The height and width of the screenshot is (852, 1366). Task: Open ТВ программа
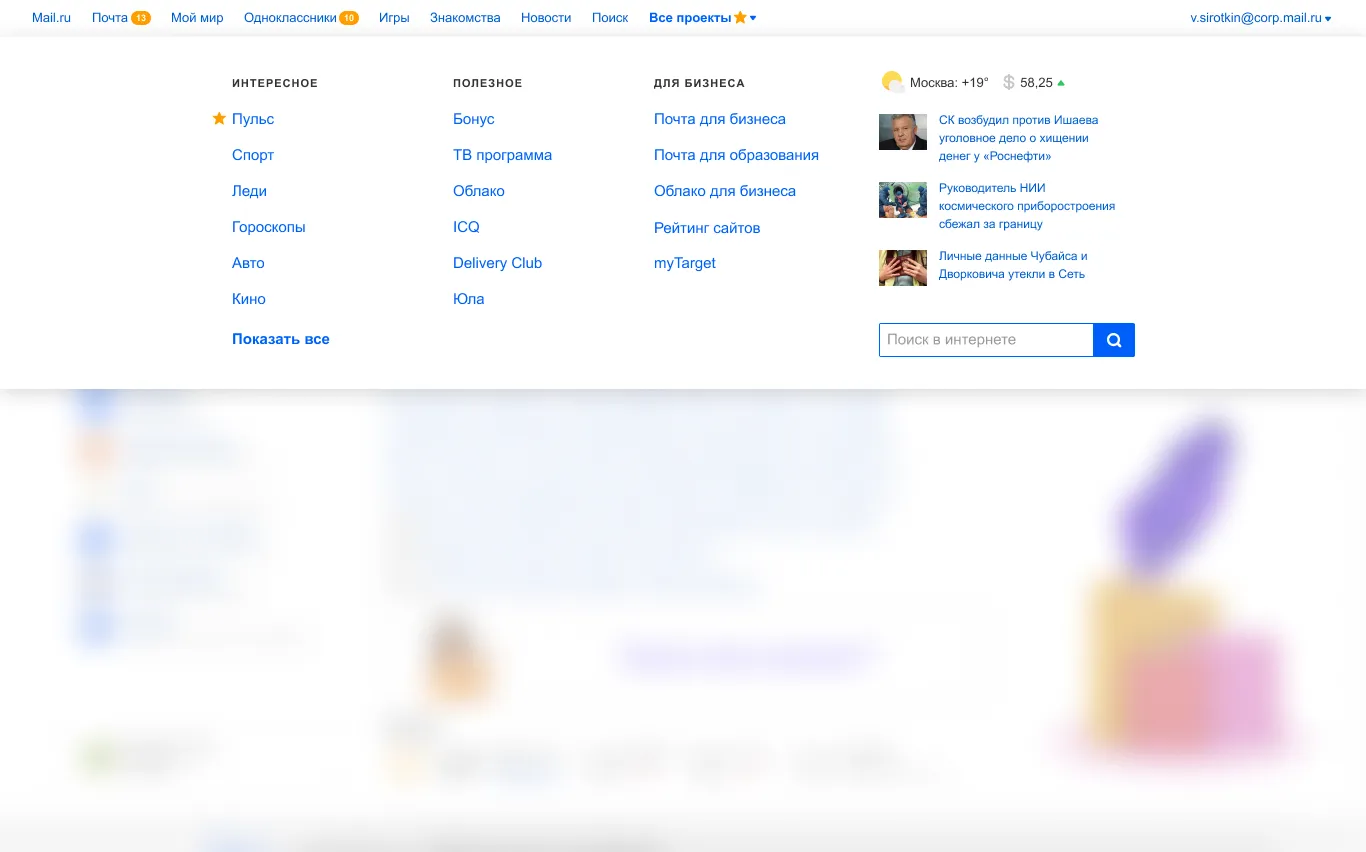coord(502,155)
